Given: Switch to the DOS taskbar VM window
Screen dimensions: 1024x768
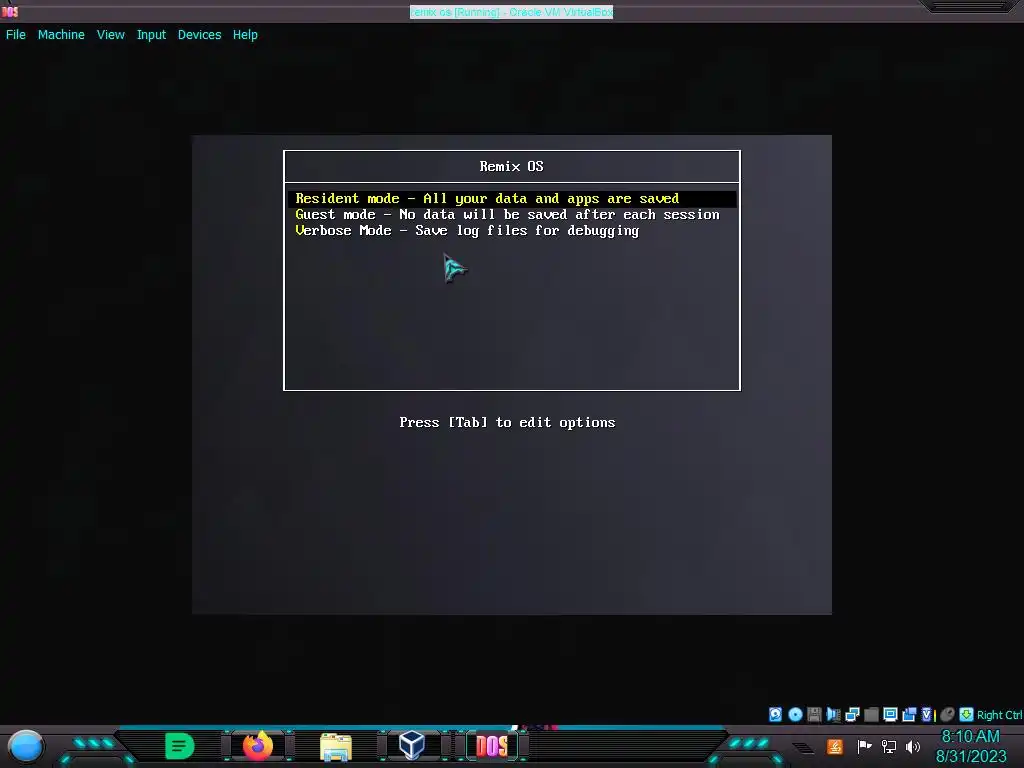Looking at the screenshot, I should click(x=492, y=746).
